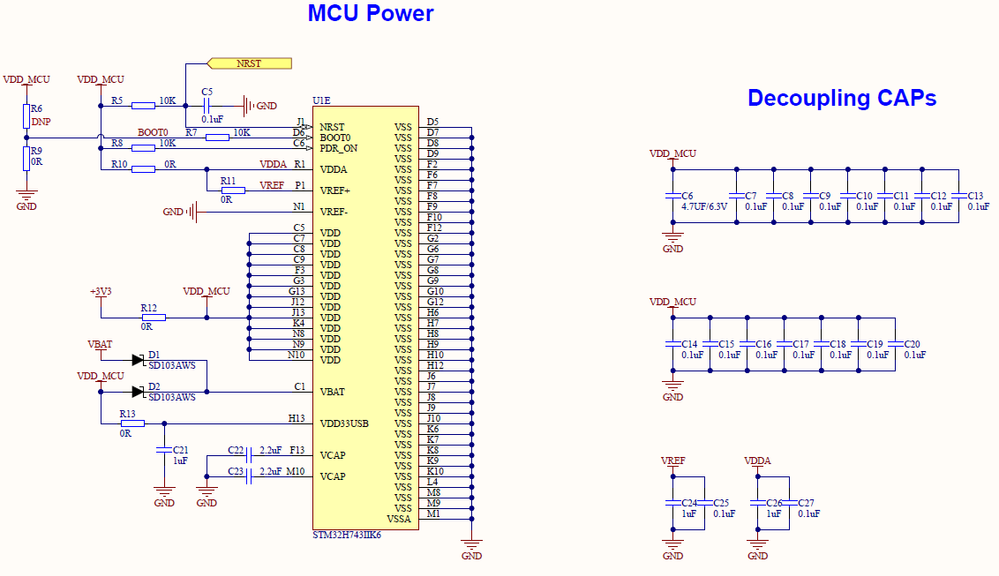Select pin number H13 label
The width and height of the screenshot is (999, 576).
(x=296, y=418)
